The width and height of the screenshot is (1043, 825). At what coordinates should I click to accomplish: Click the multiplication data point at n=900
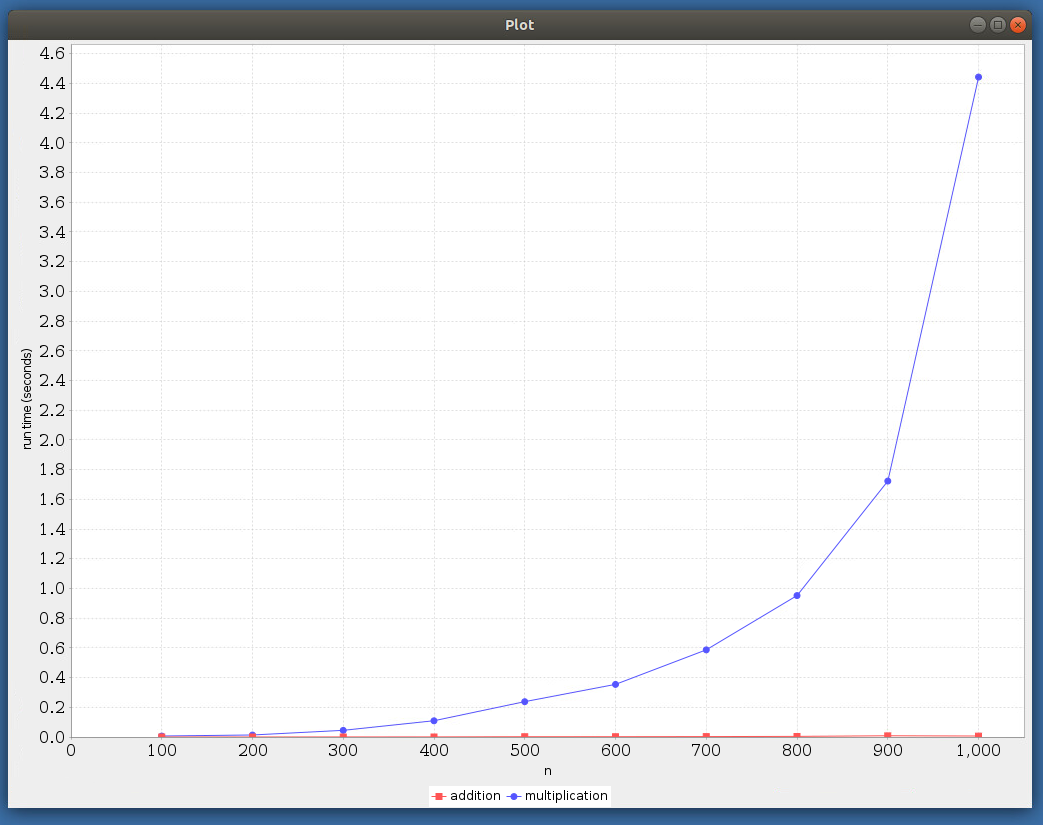pyautogui.click(x=887, y=481)
